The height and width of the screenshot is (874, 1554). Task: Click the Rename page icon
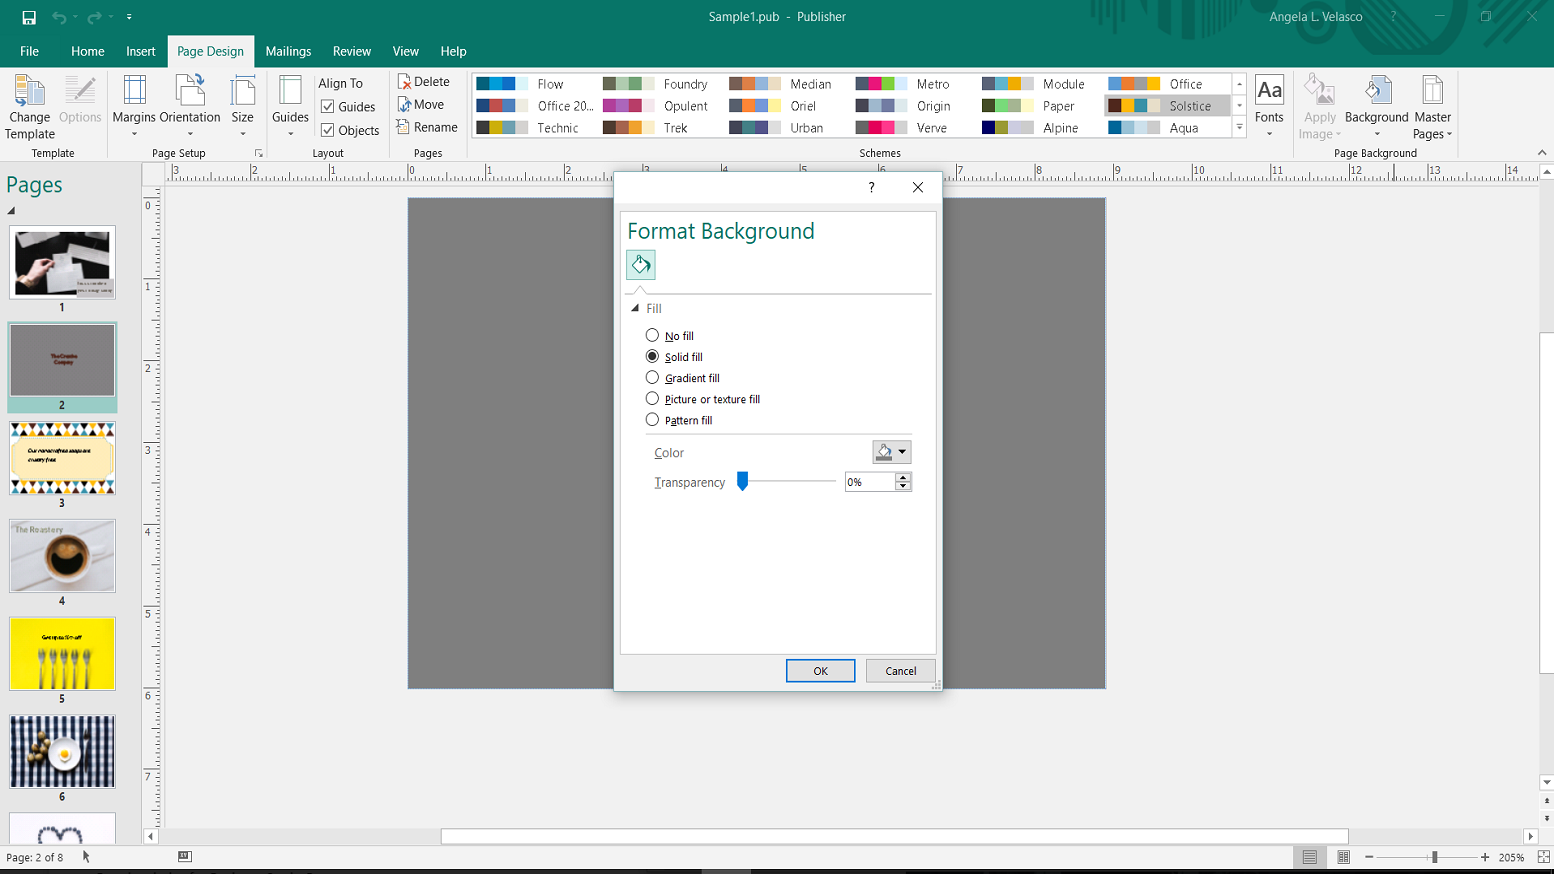tap(404, 127)
